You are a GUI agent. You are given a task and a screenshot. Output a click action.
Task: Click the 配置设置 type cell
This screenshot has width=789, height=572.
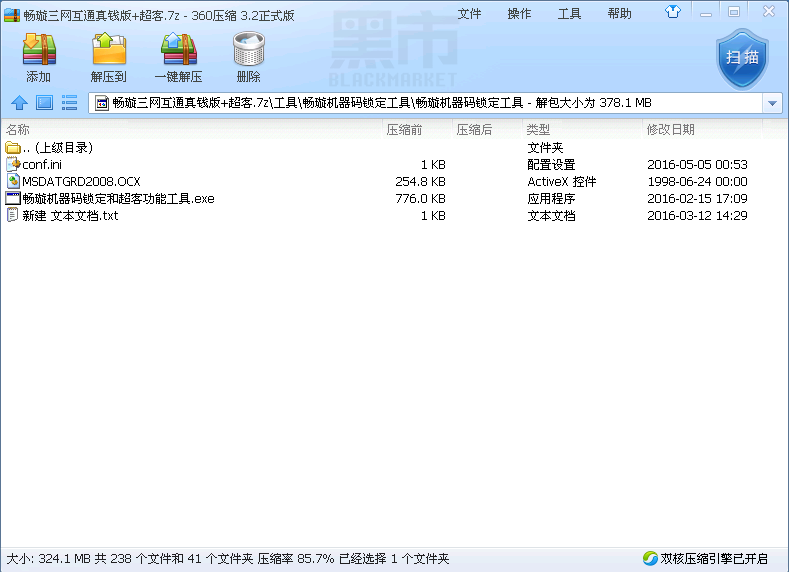pyautogui.click(x=551, y=165)
